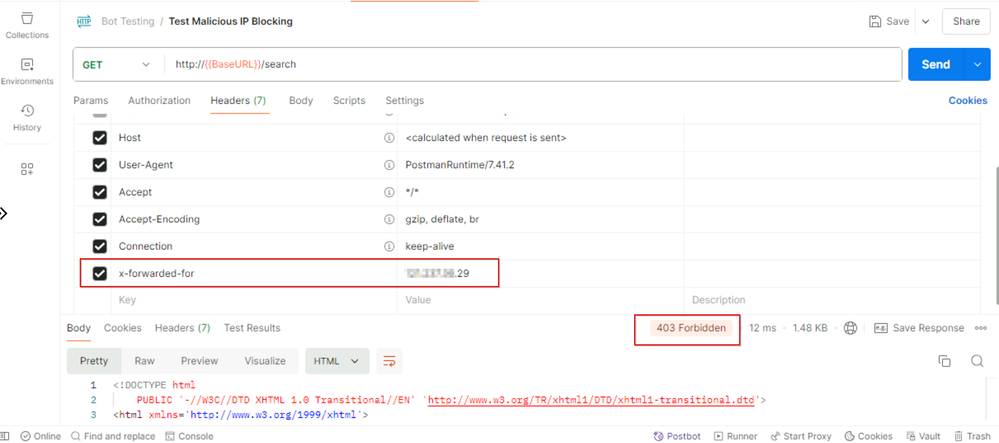Click the info icon next to Accept

click(x=388, y=192)
